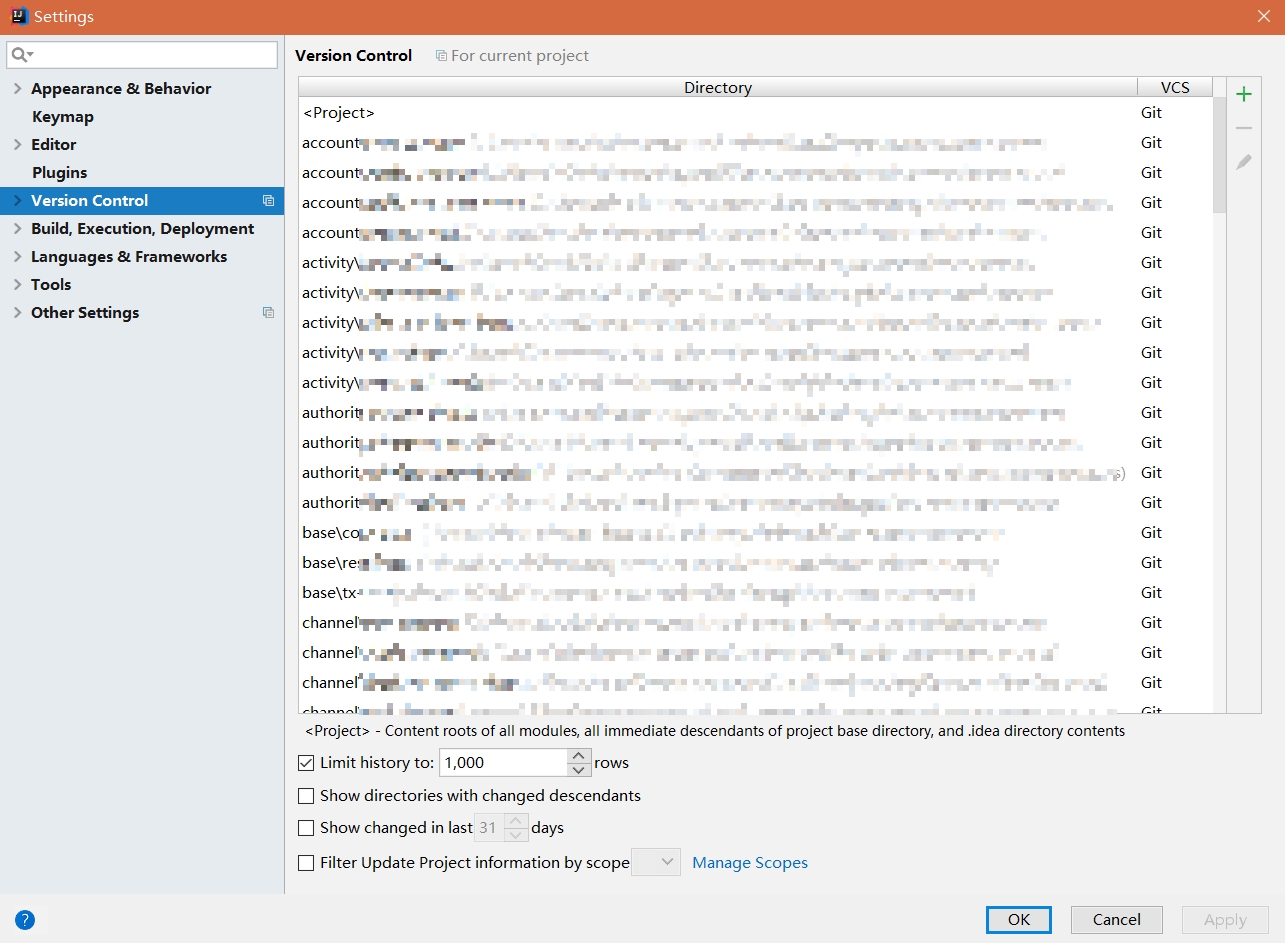The image size is (1285, 943).
Task: Click the minus remove mapping icon
Action: [x=1243, y=128]
